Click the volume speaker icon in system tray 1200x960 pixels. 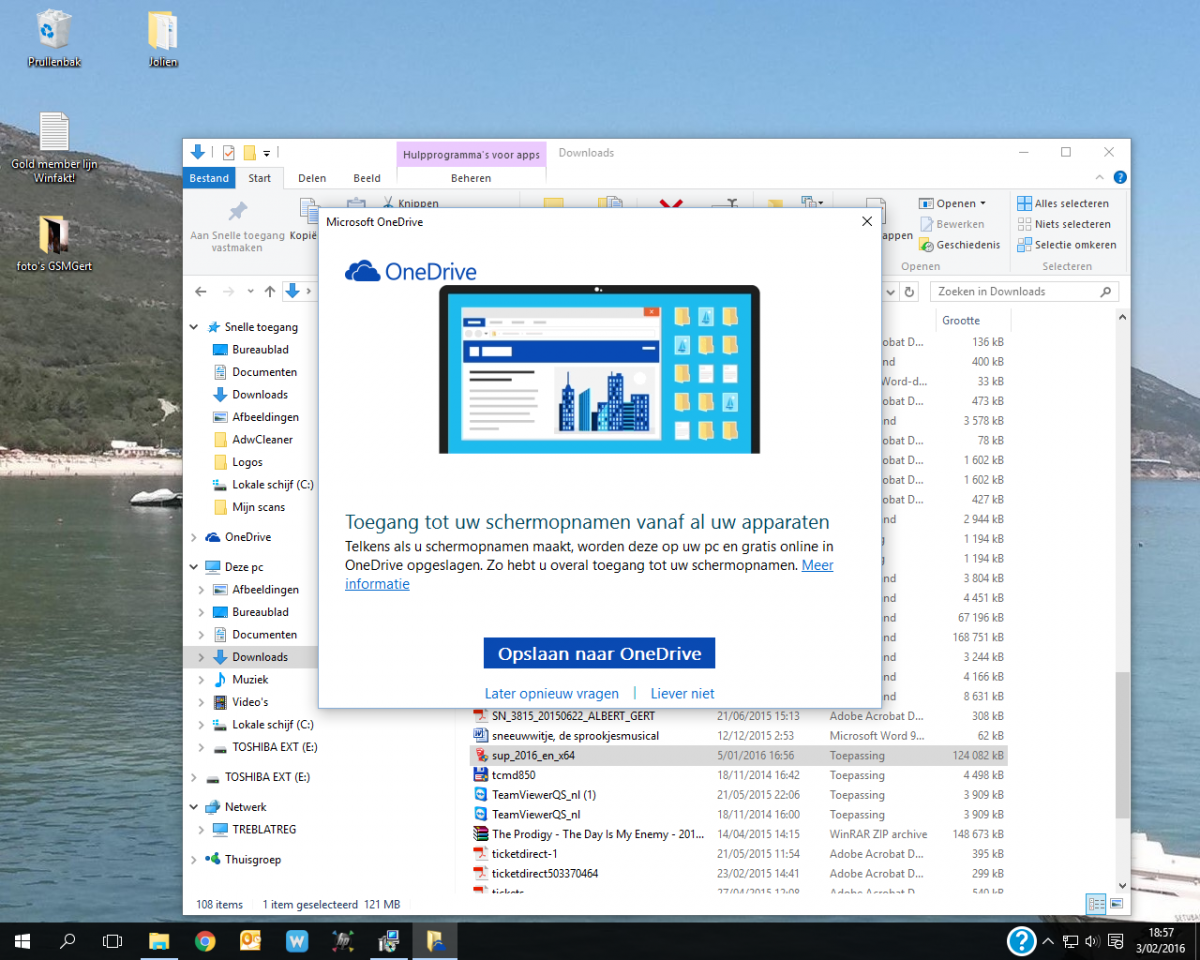tap(1091, 941)
